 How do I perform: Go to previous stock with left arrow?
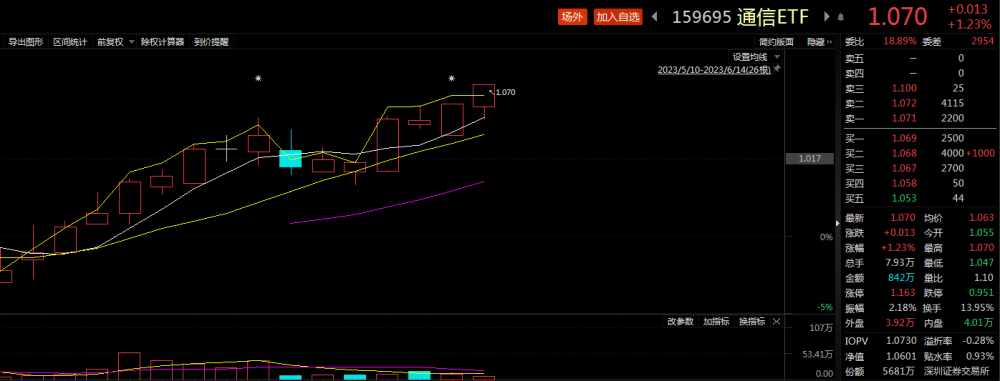pos(654,17)
